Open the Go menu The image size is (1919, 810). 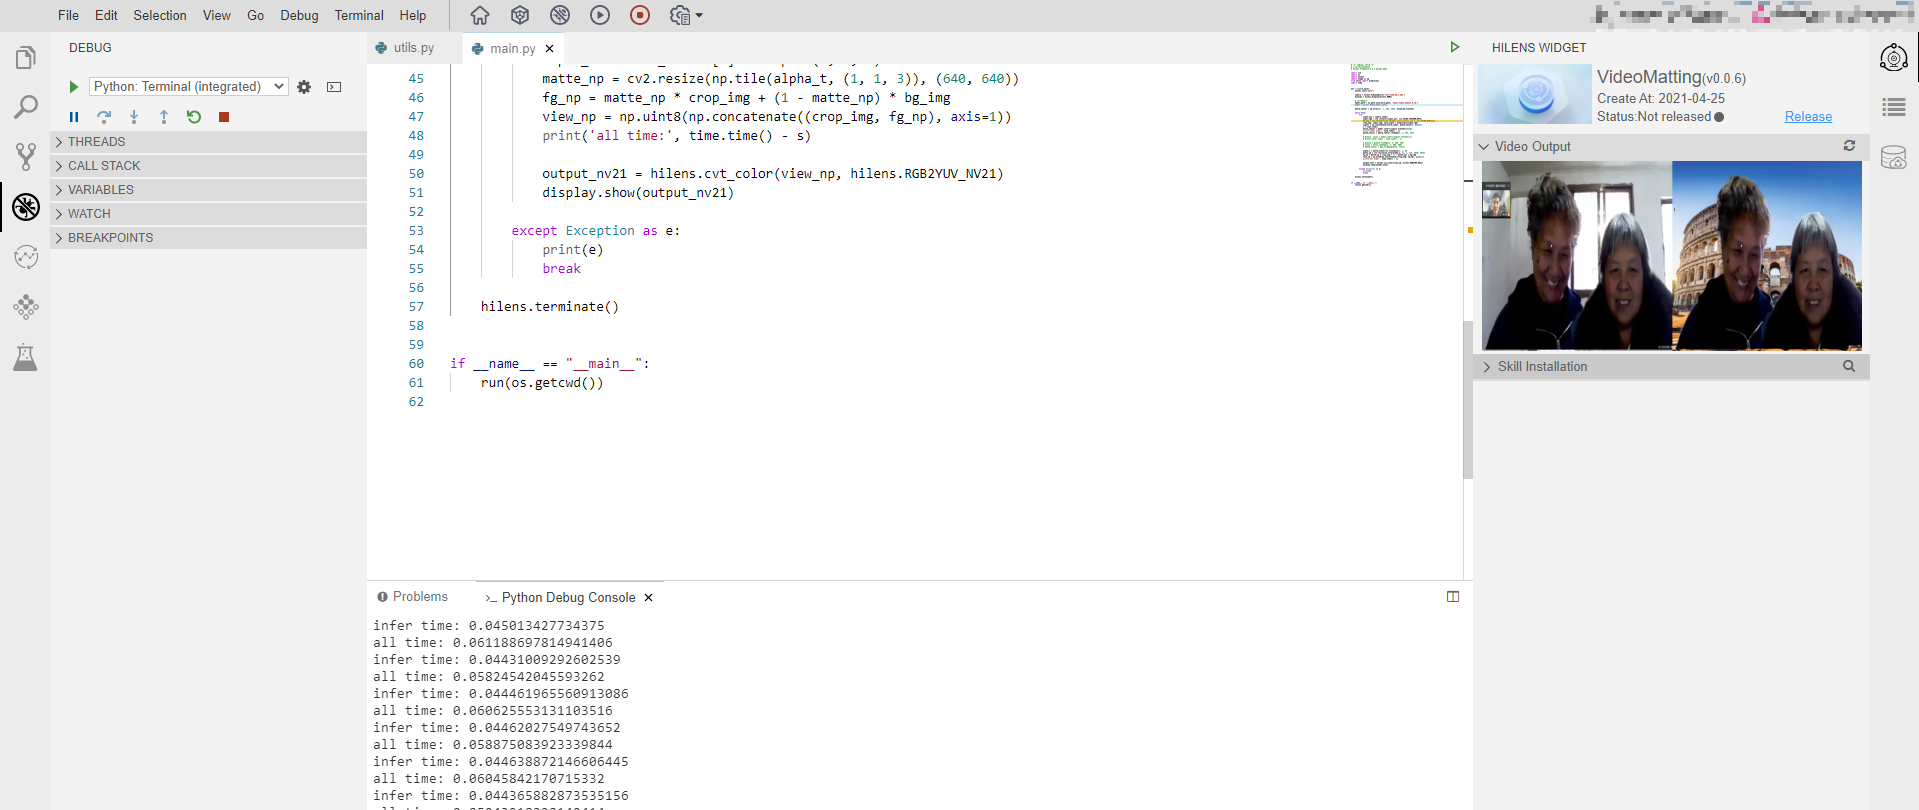256,15
